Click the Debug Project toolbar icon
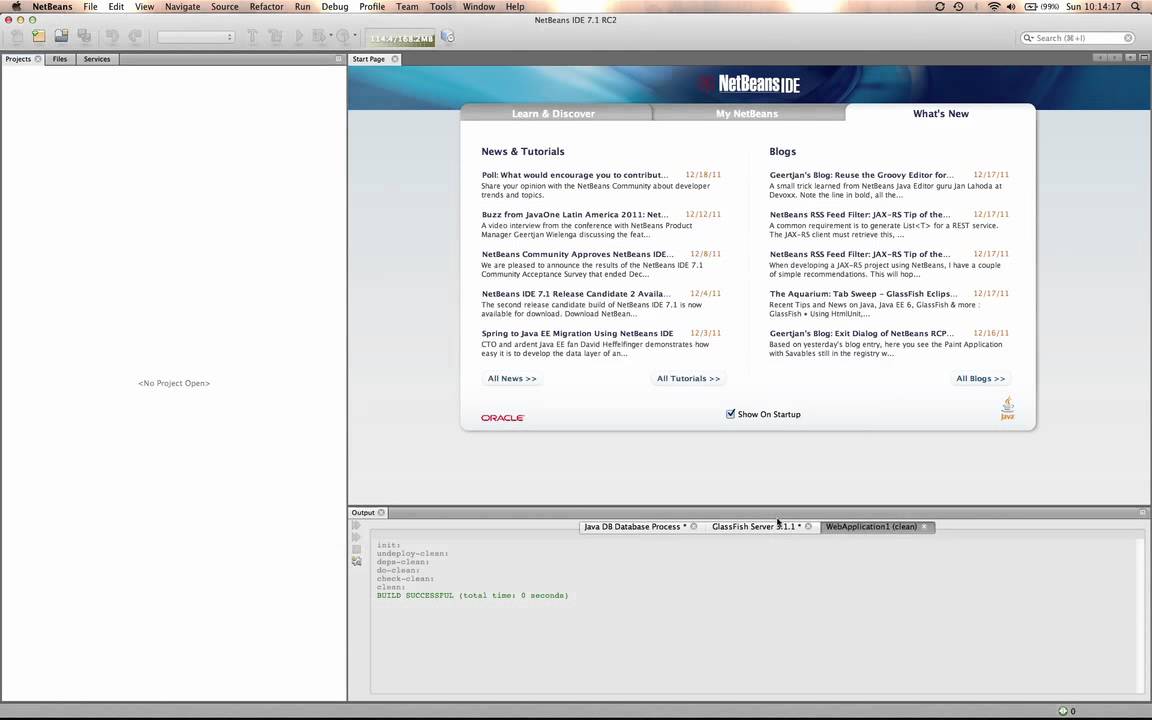This screenshot has height=720, width=1152. (x=318, y=36)
